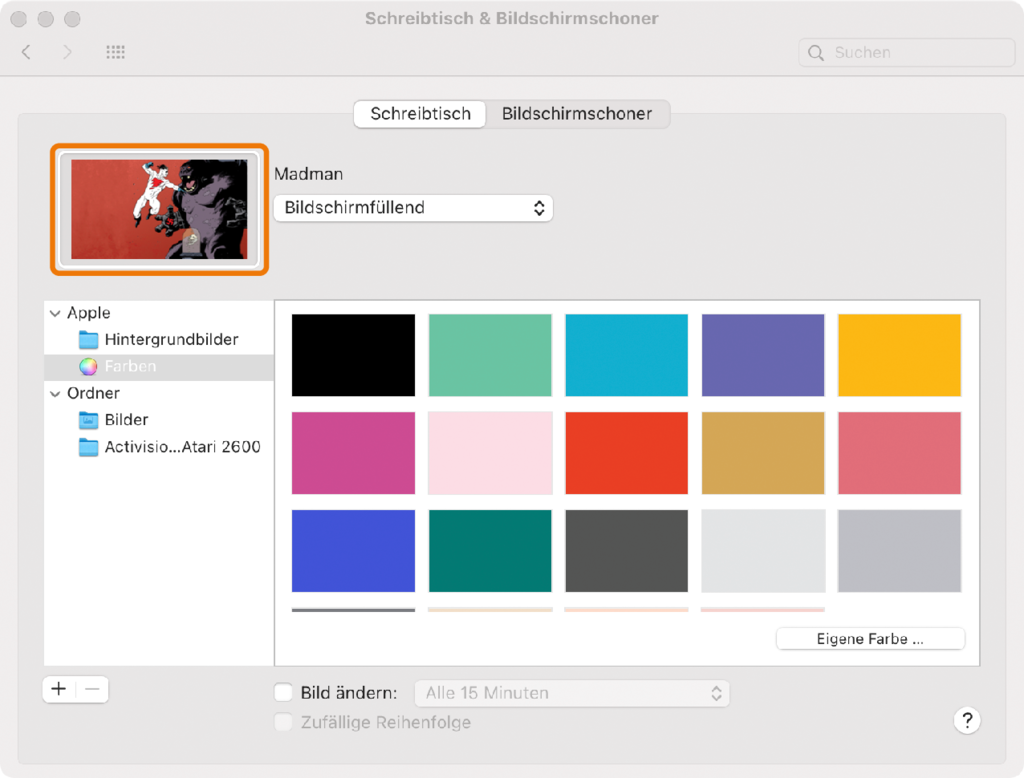Choose the red color swatch
This screenshot has width=1024, height=778.
(x=626, y=453)
